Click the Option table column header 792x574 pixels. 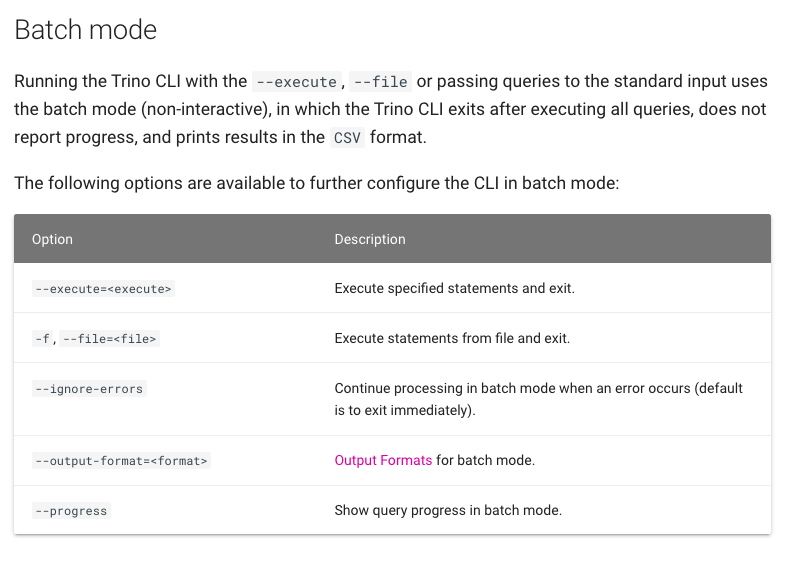point(53,239)
